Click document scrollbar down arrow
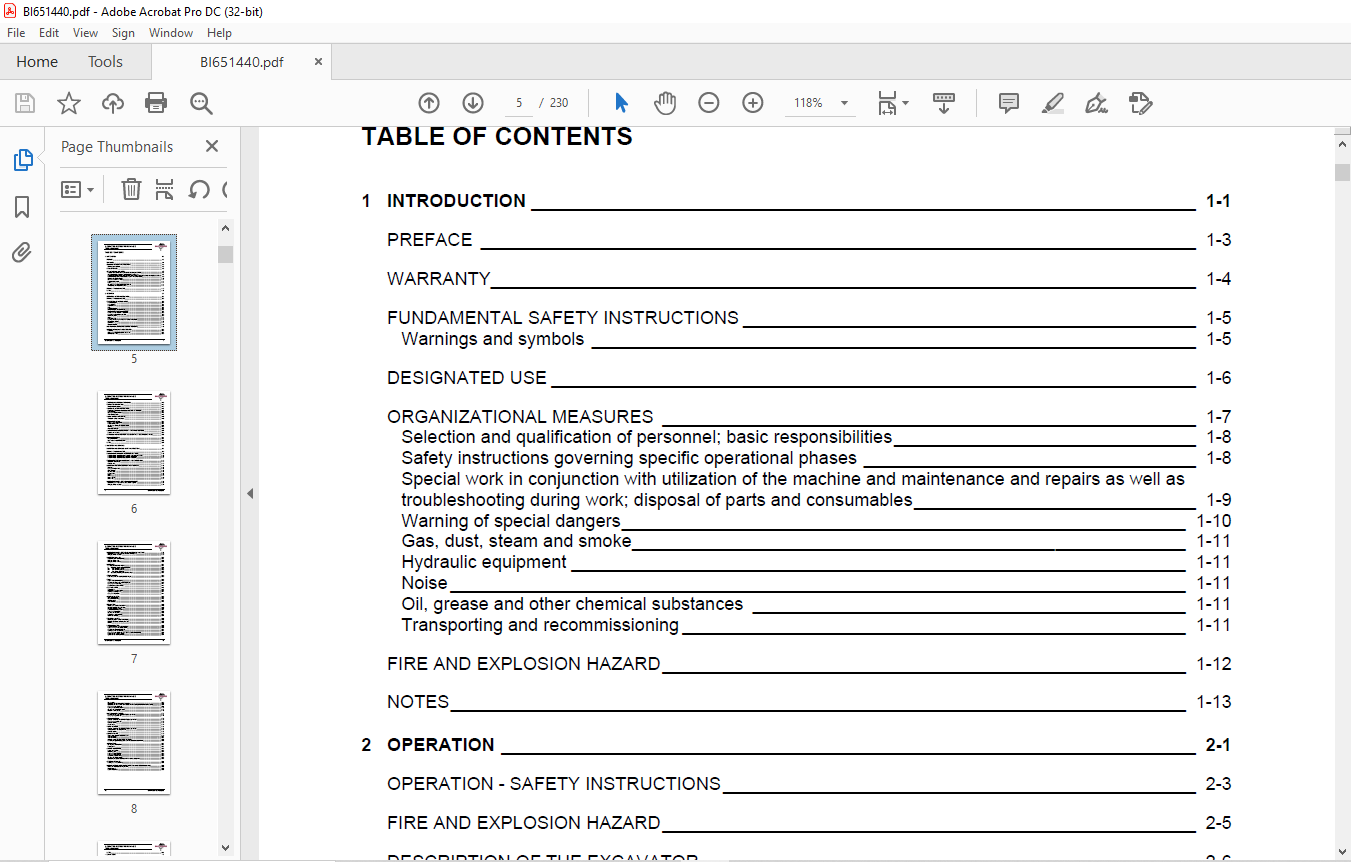 pos(1342,850)
